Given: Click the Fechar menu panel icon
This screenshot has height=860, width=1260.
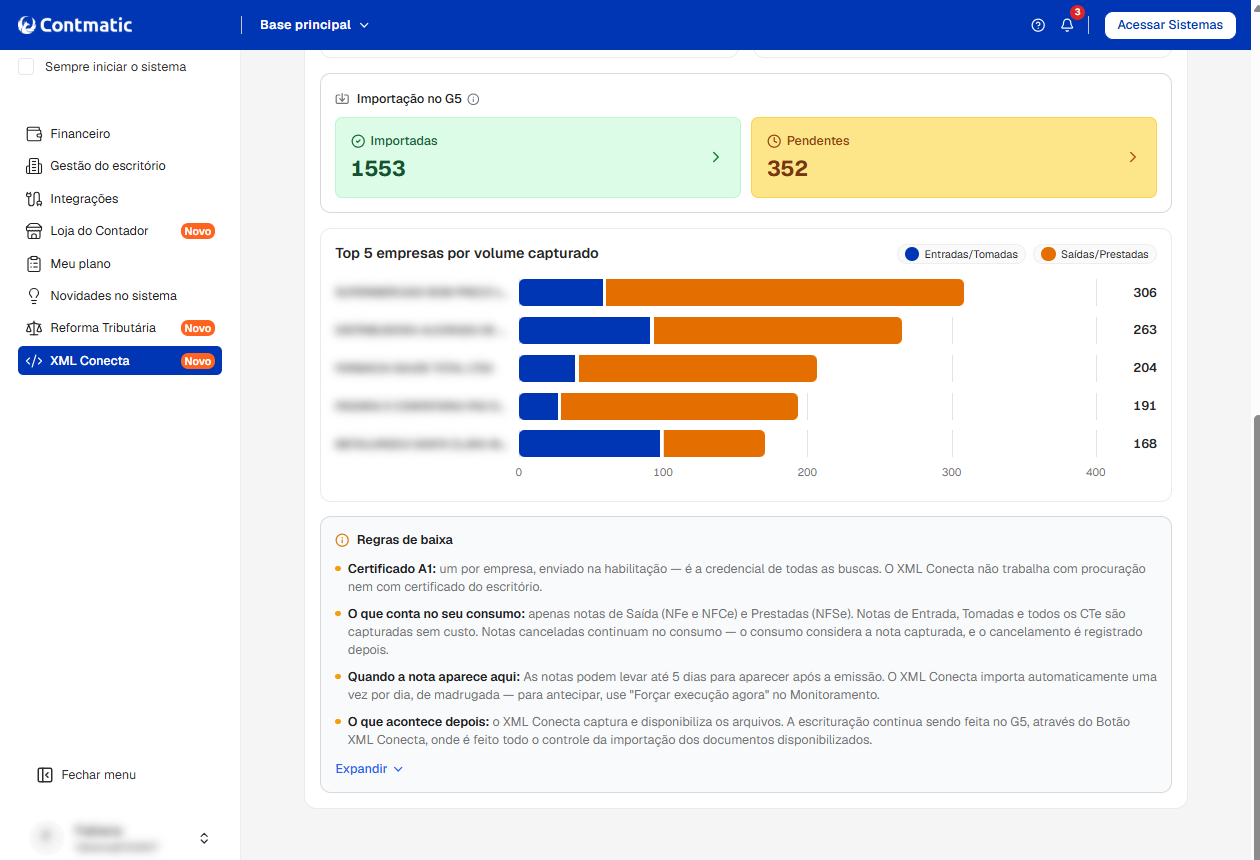Looking at the screenshot, I should [44, 775].
